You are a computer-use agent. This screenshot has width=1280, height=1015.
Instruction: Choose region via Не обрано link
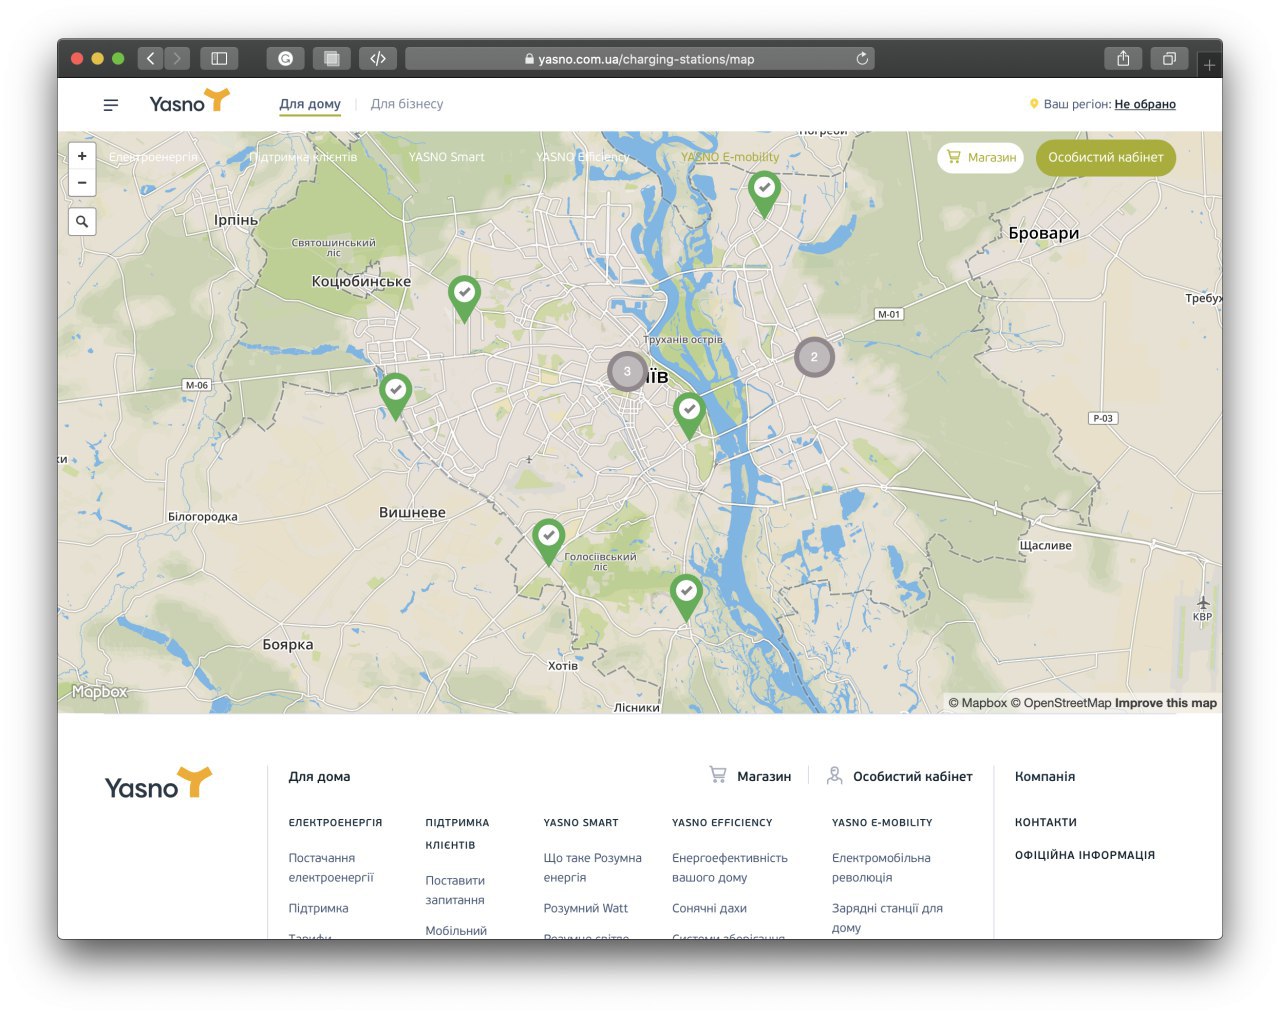[x=1145, y=104]
